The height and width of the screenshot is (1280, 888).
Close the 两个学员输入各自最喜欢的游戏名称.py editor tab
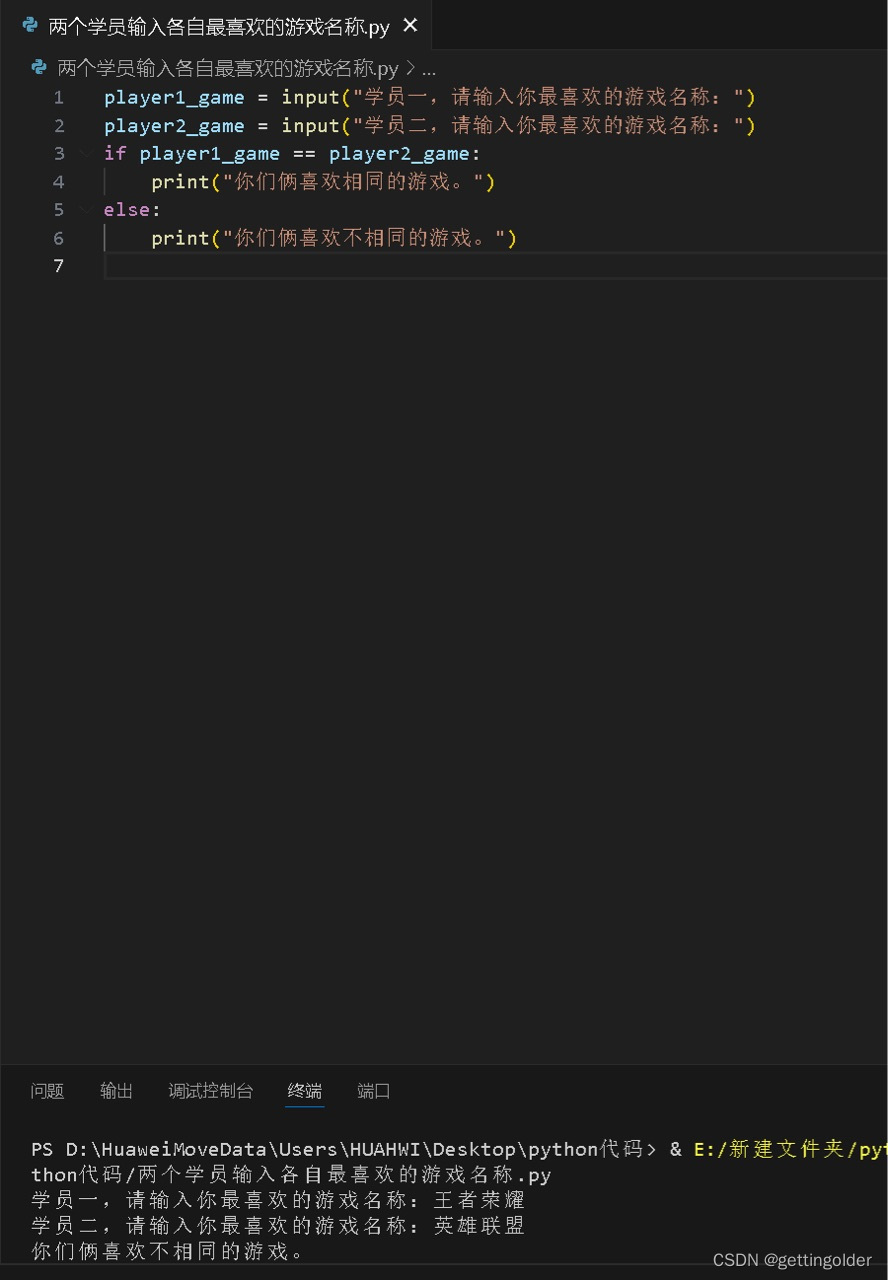(x=410, y=26)
